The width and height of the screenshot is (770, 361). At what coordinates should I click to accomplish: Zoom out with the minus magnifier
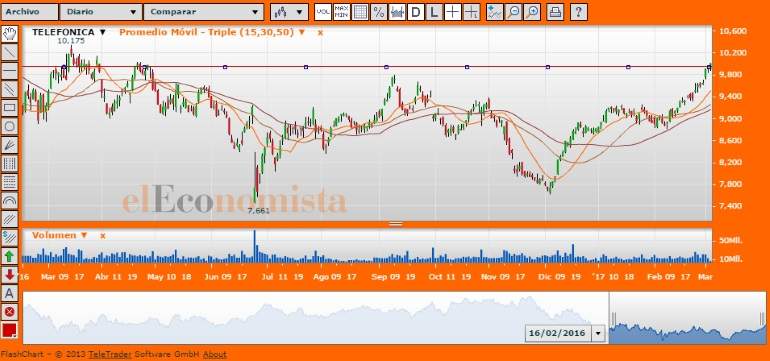[x=513, y=12]
